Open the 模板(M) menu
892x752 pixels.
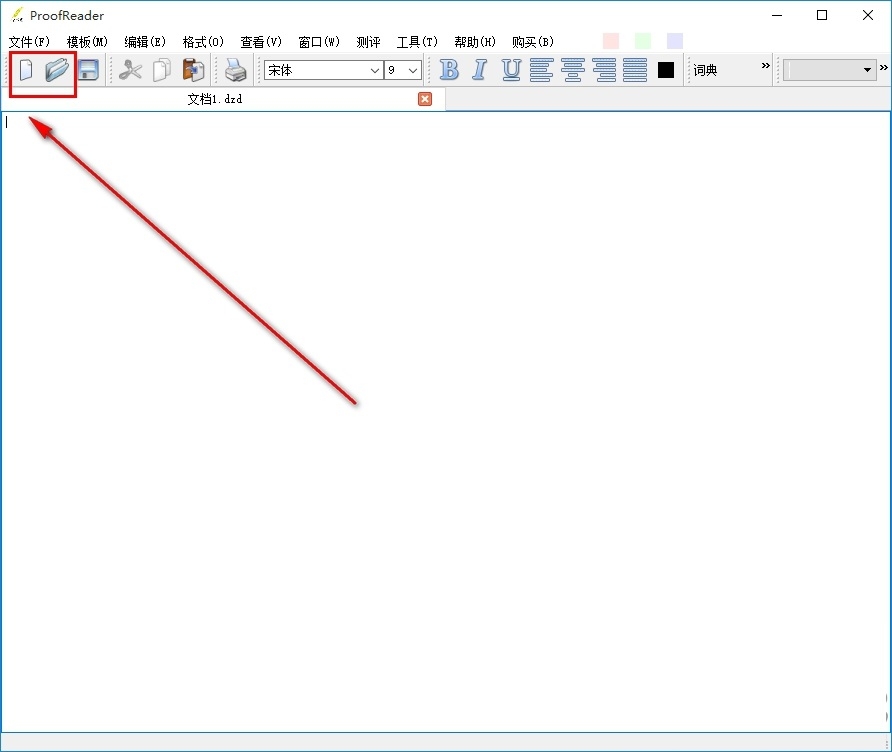(x=87, y=42)
